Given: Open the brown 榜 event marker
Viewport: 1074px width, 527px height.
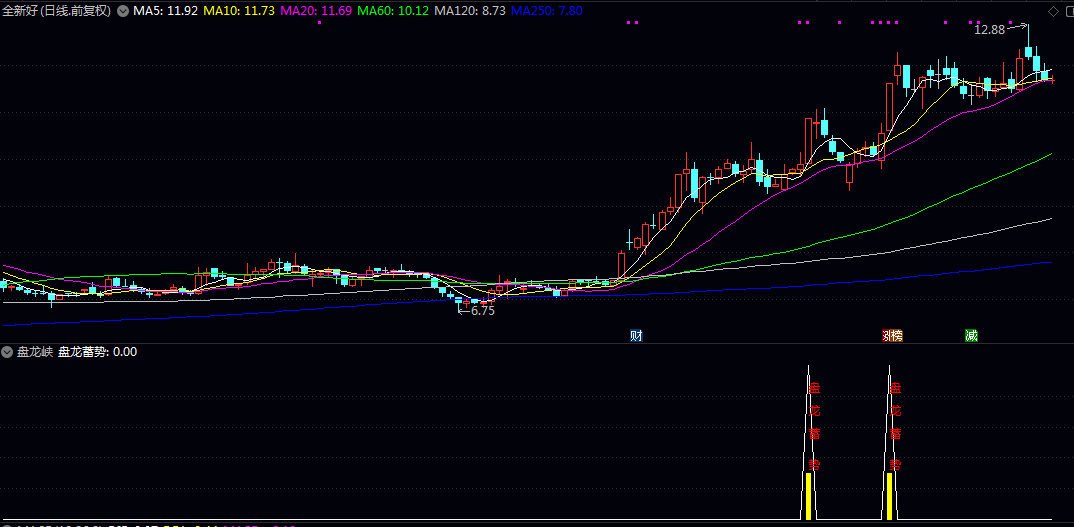Looking at the screenshot, I should (897, 336).
